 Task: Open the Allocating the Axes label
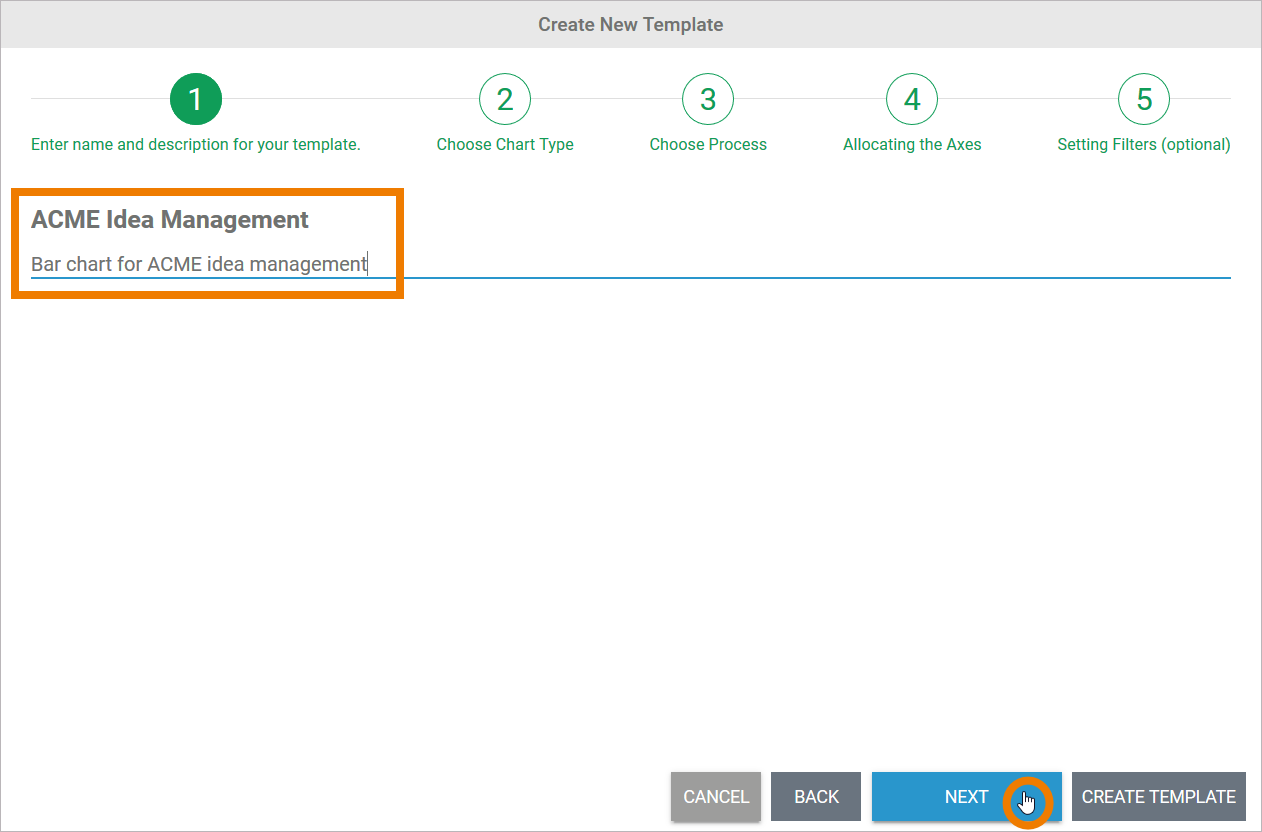coord(912,144)
